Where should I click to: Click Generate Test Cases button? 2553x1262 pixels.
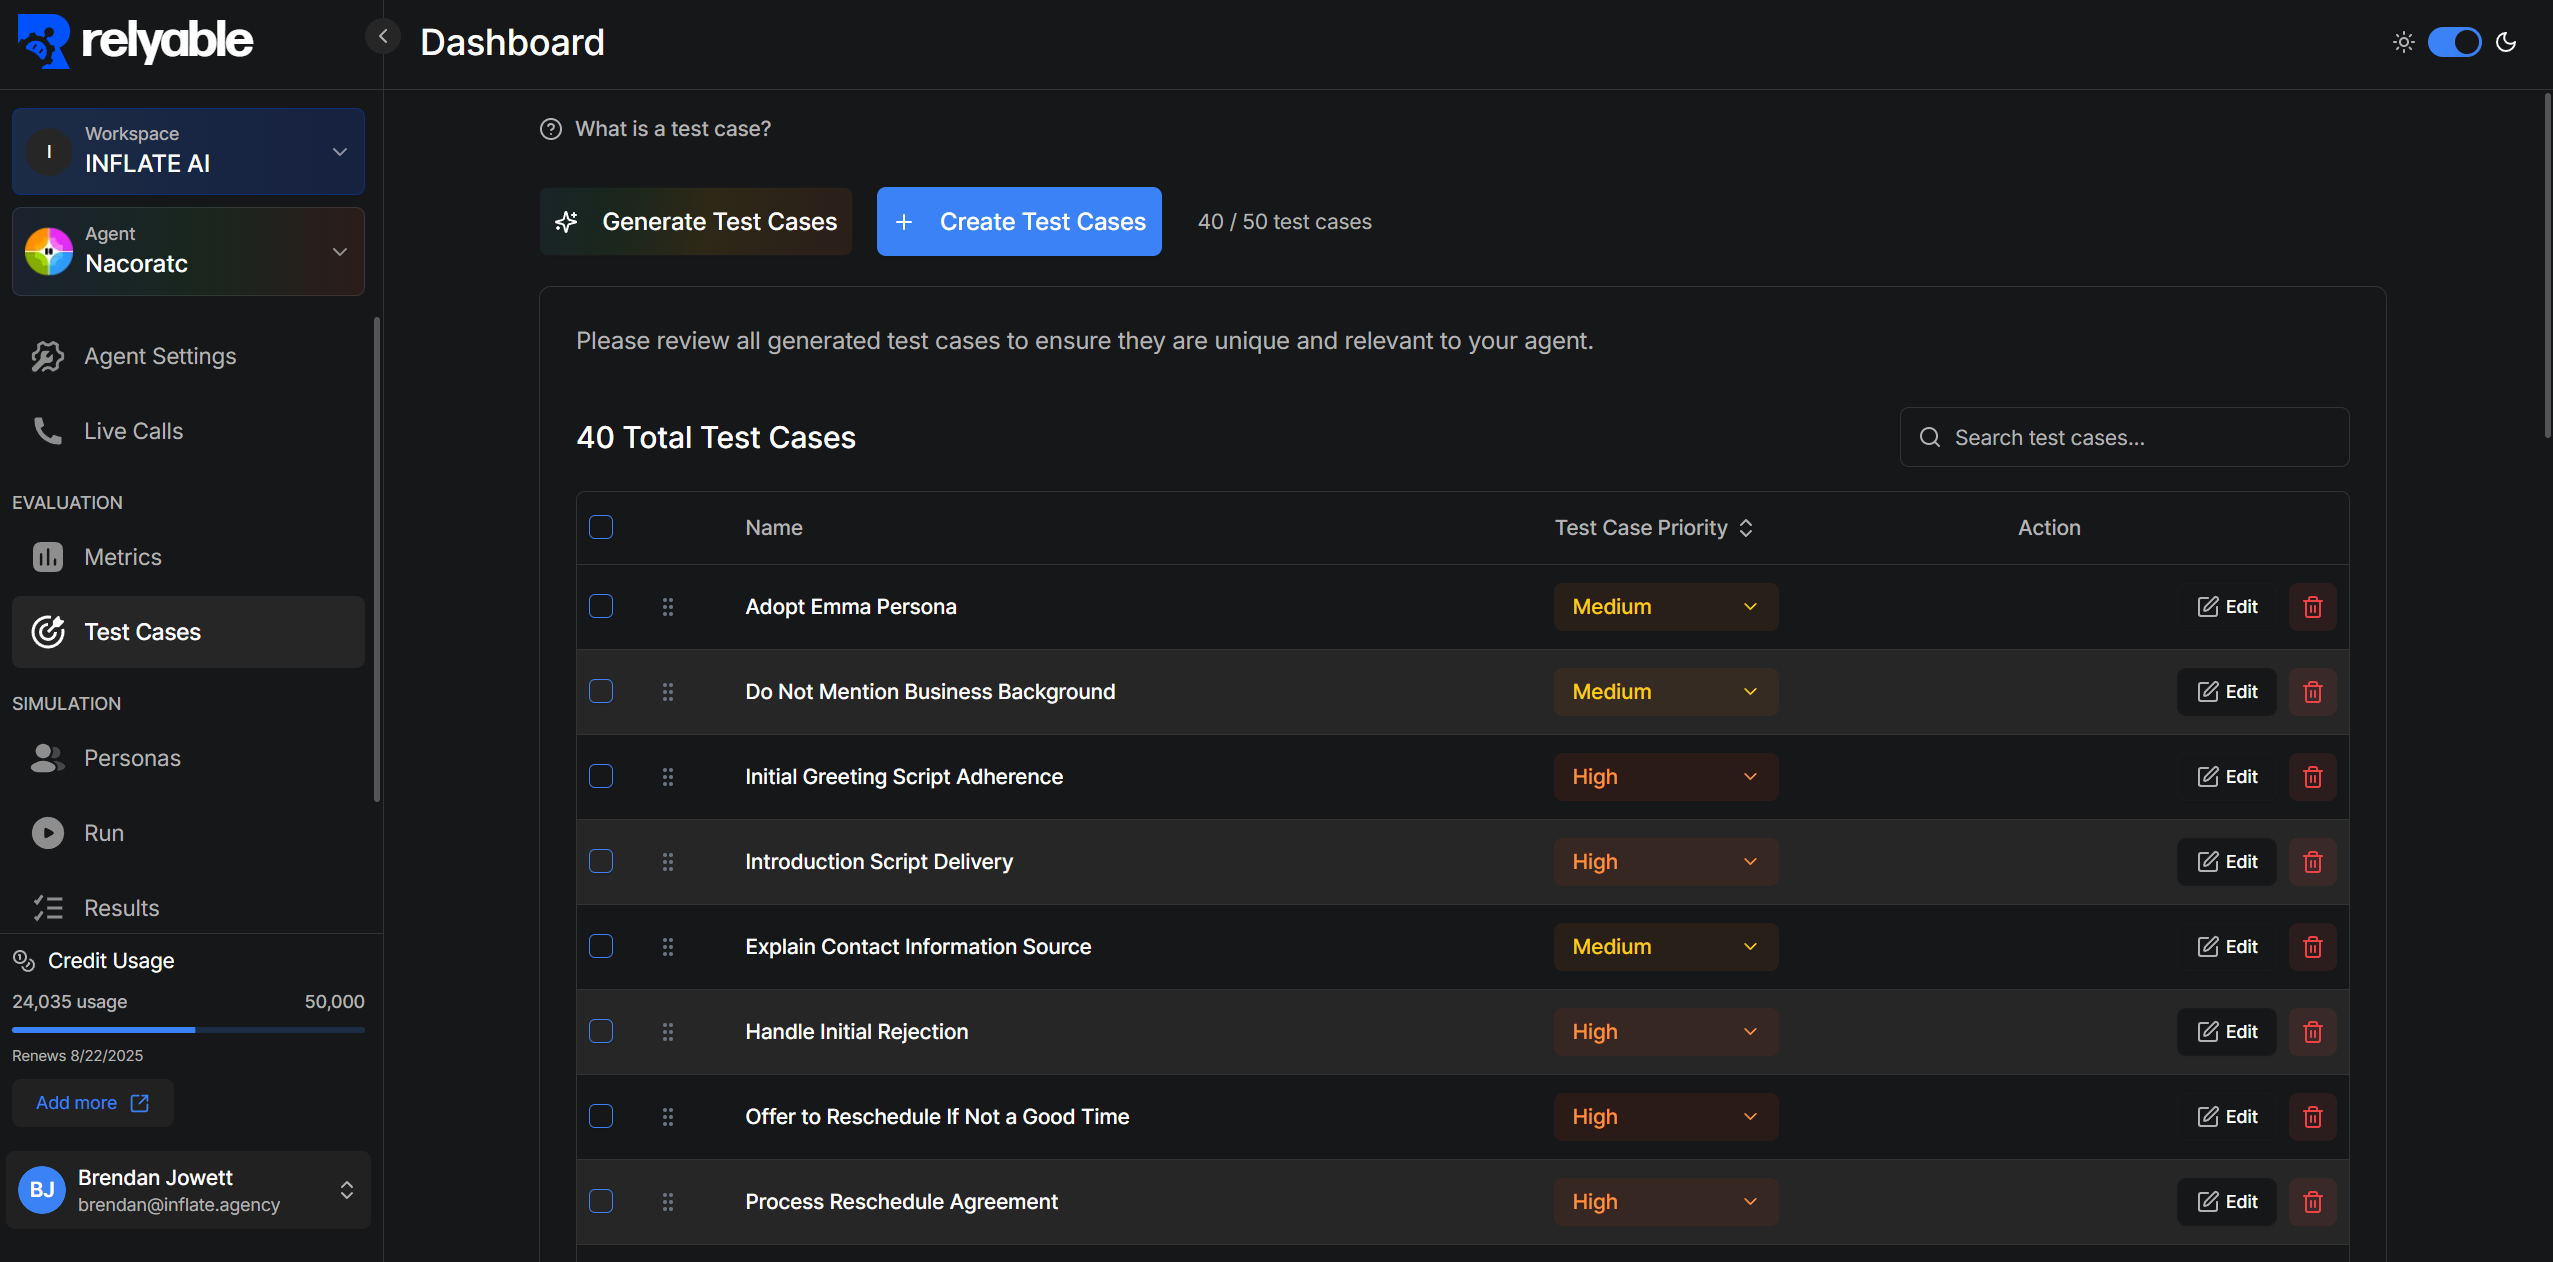coord(696,222)
